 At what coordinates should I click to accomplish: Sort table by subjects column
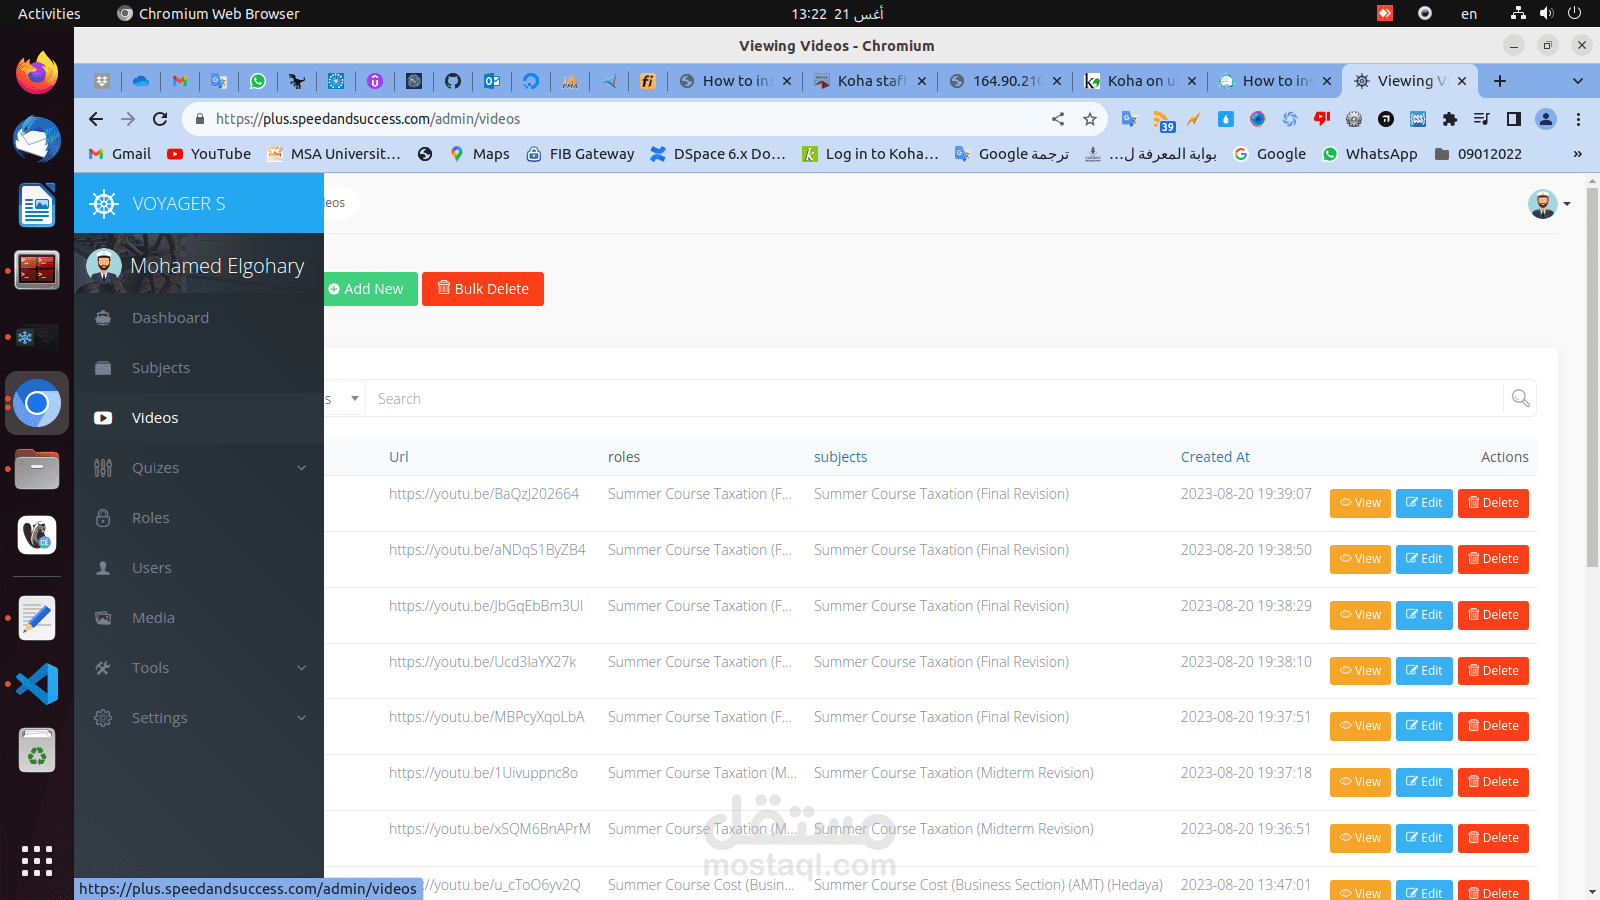click(840, 457)
